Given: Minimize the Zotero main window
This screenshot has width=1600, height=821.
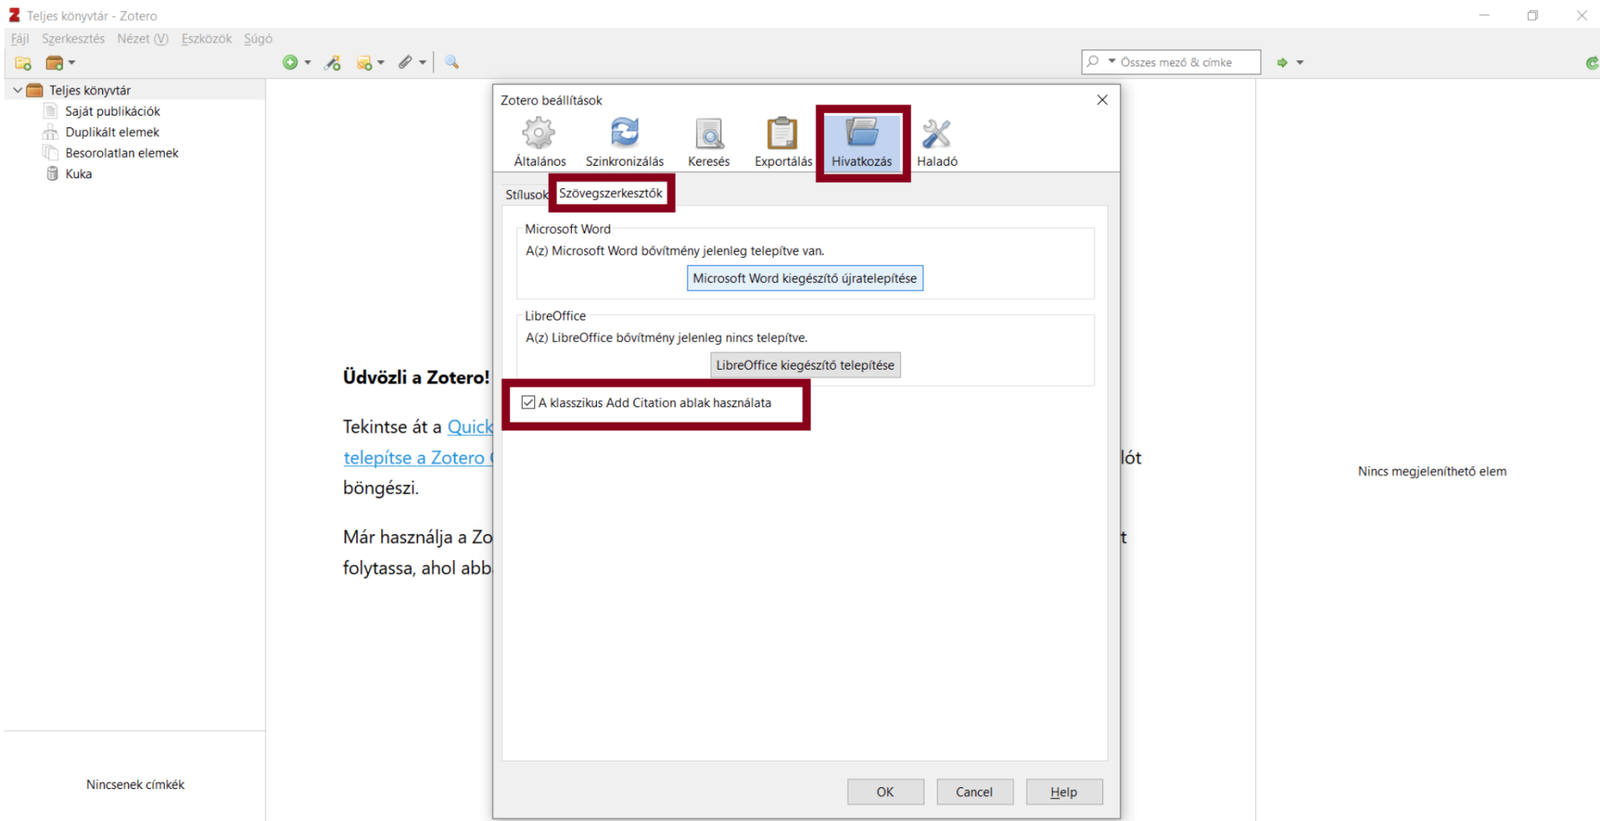Looking at the screenshot, I should tap(1484, 16).
